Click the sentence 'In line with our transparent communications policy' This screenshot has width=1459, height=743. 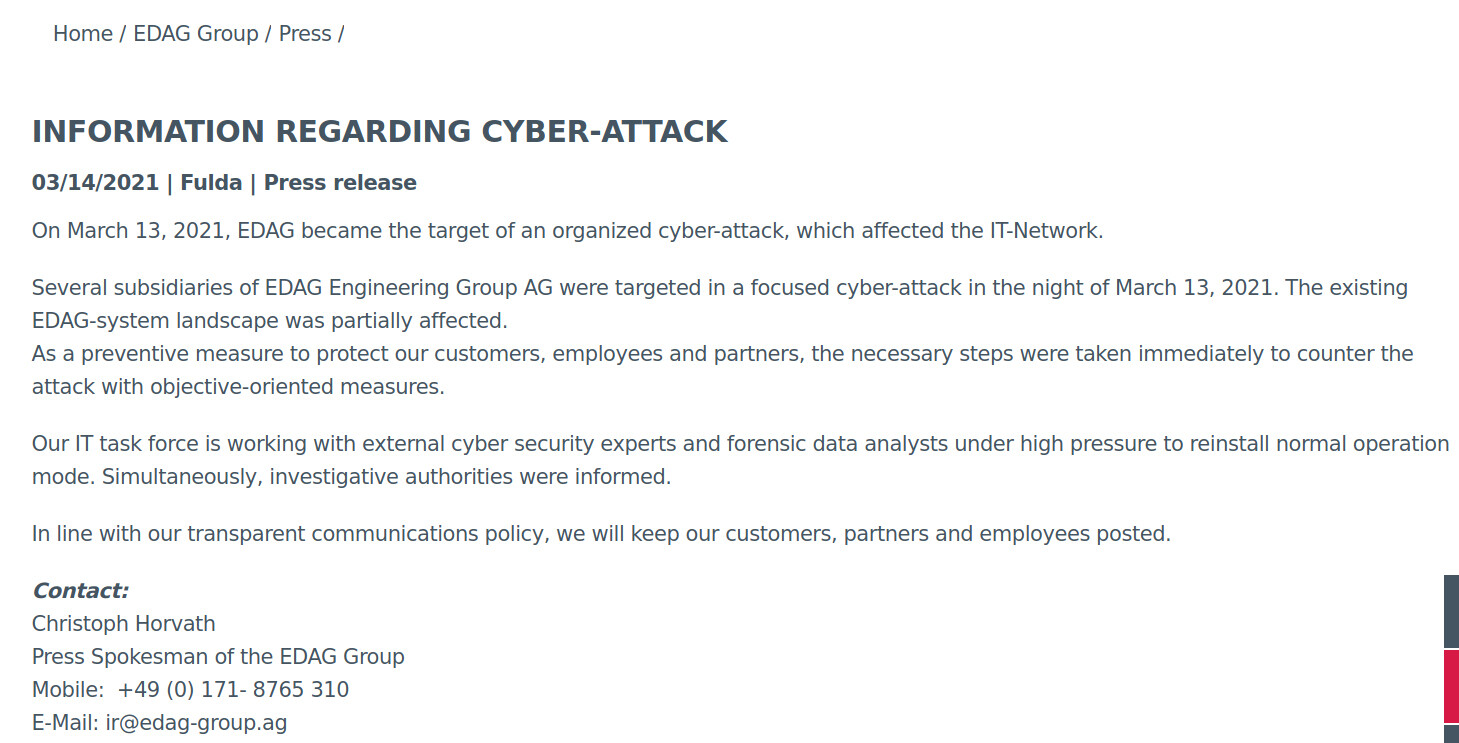pos(601,533)
